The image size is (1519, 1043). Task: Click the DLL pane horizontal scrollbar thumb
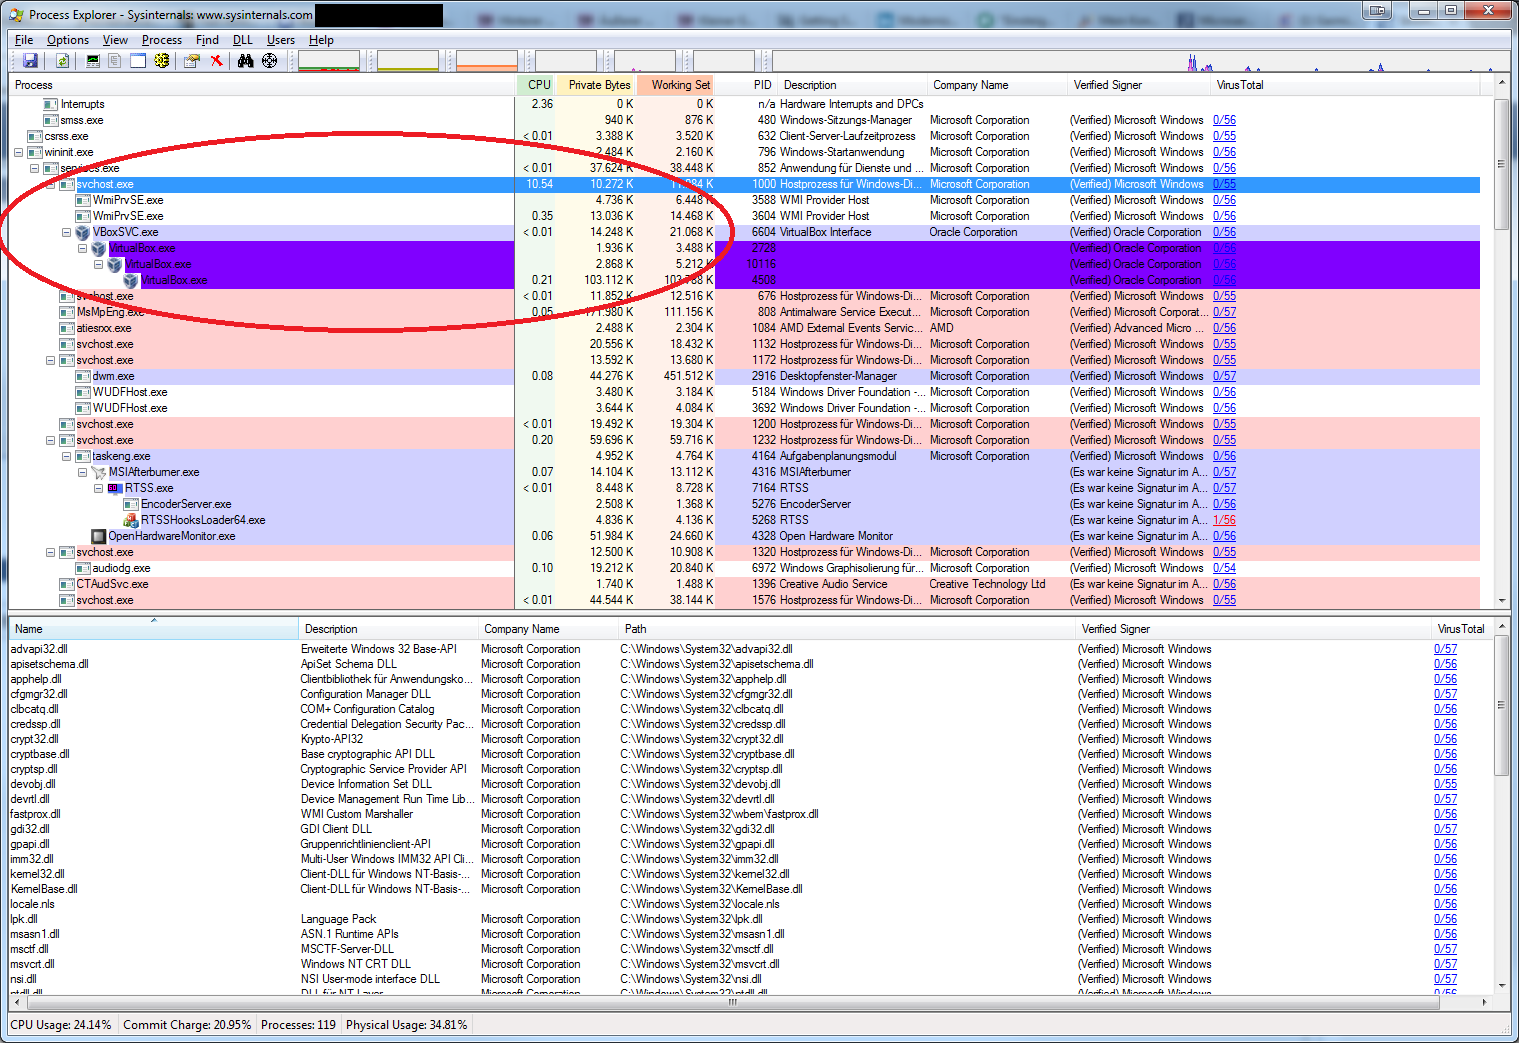tap(733, 1001)
